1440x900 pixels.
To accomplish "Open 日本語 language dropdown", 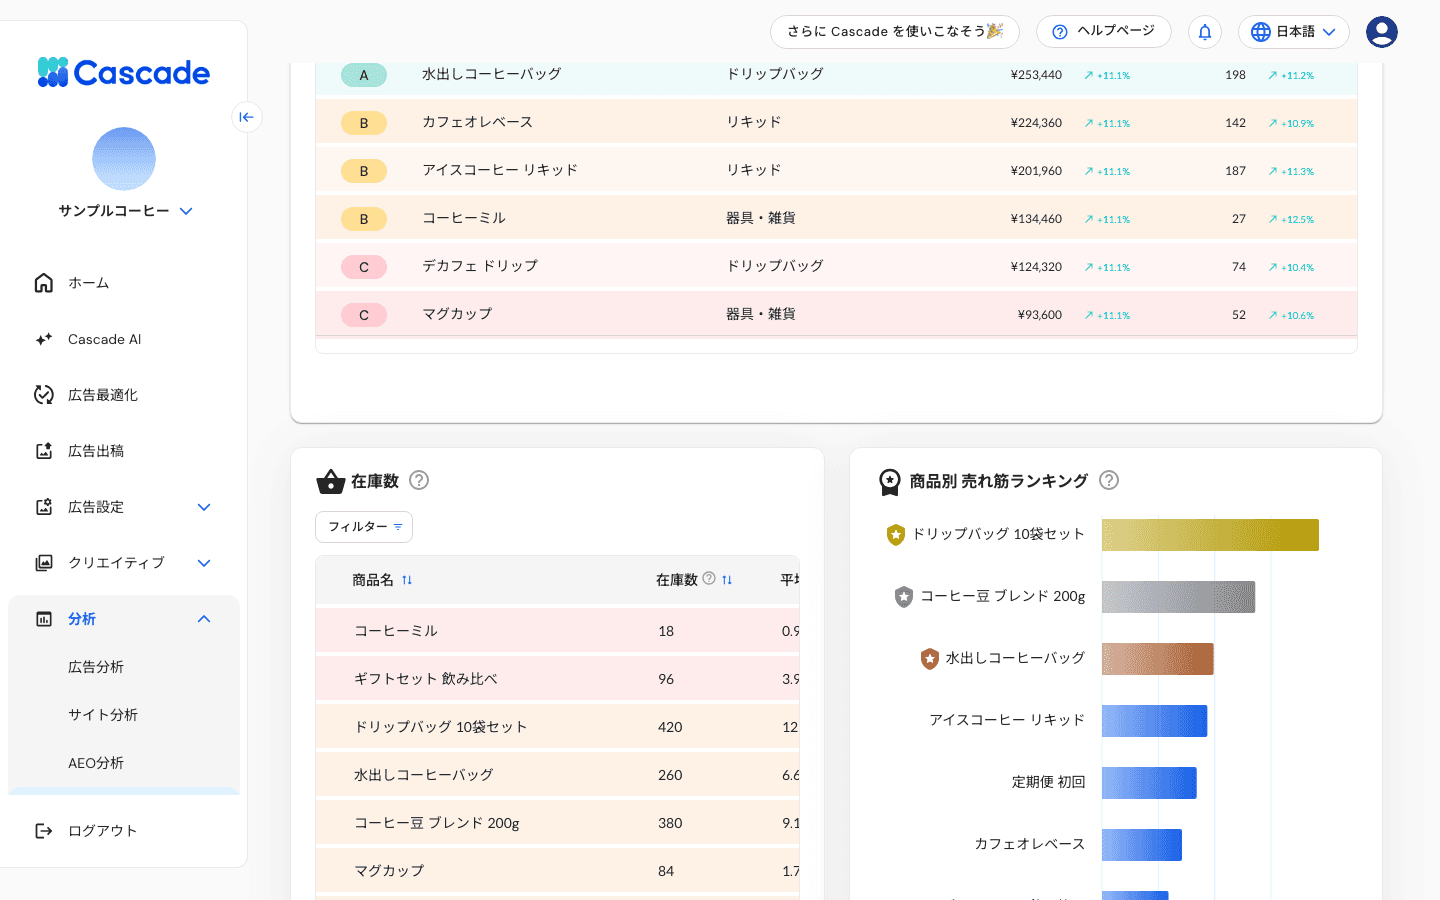I will 1294,32.
